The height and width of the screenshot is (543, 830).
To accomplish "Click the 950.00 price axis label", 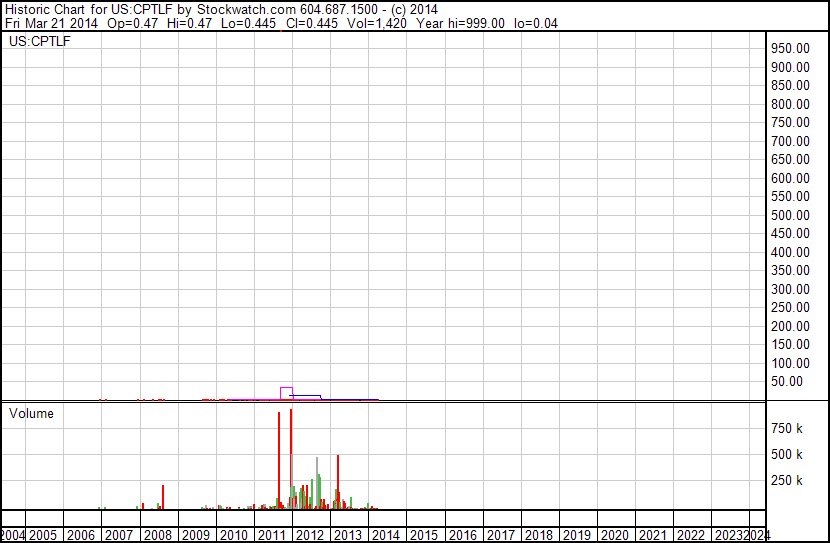I will [x=790, y=48].
